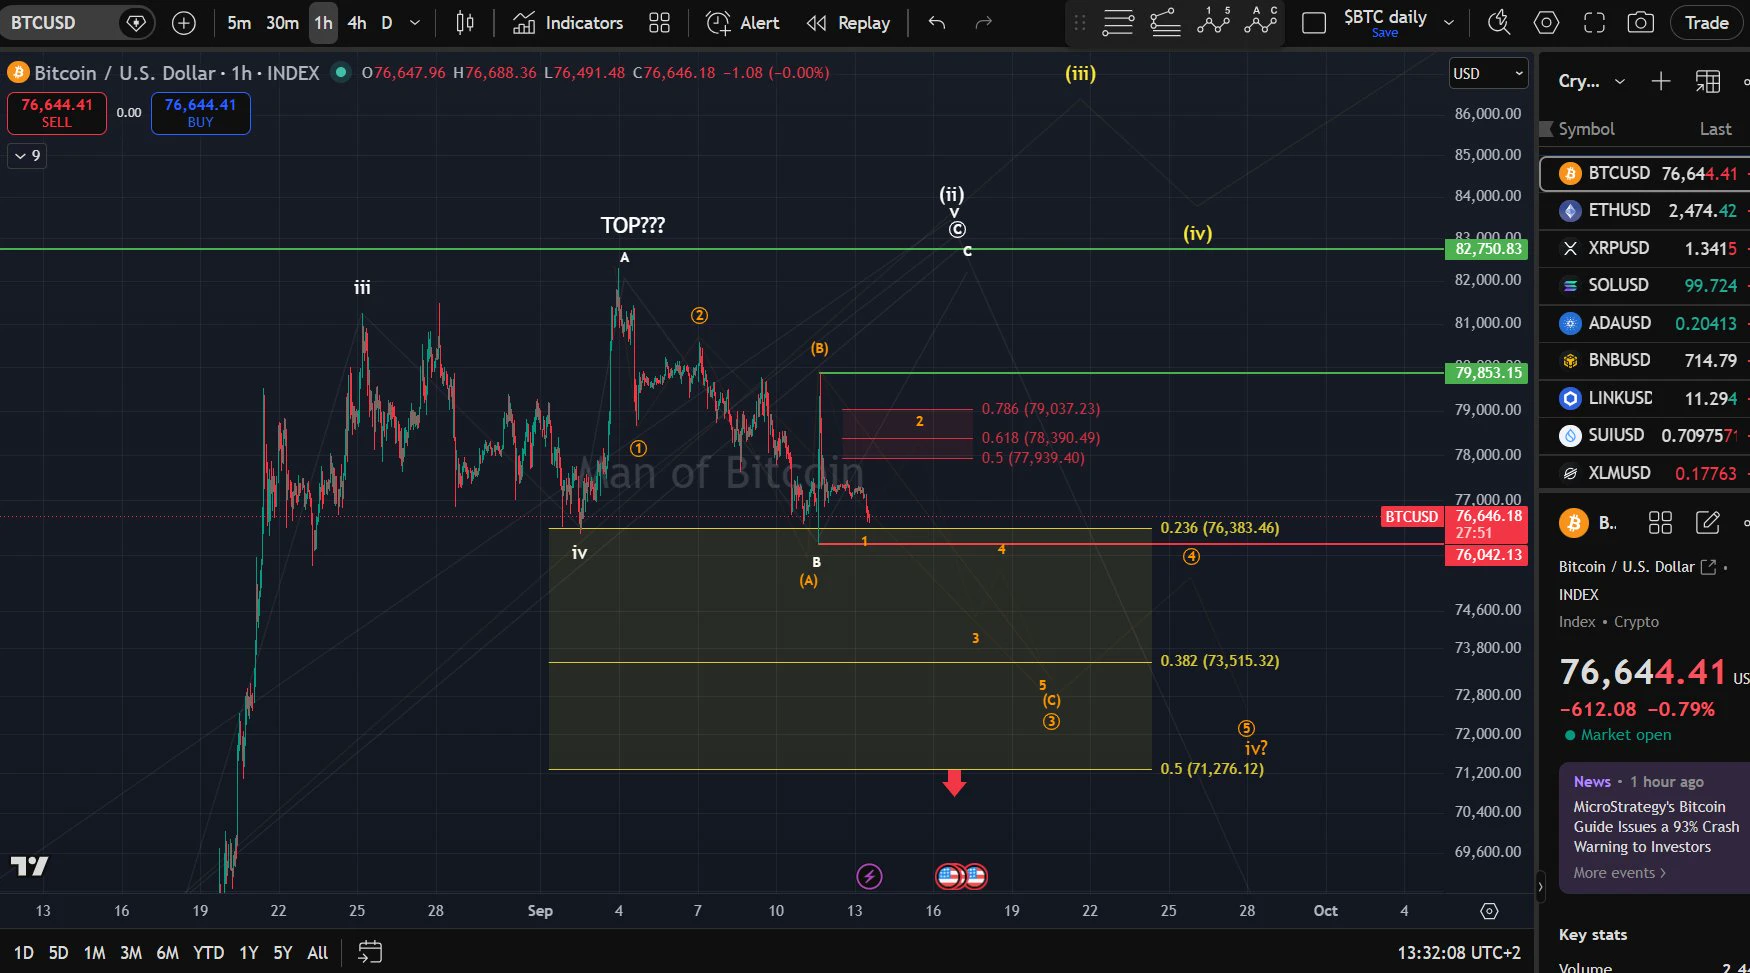Switch chart to the 4h timeframe

pyautogui.click(x=357, y=23)
